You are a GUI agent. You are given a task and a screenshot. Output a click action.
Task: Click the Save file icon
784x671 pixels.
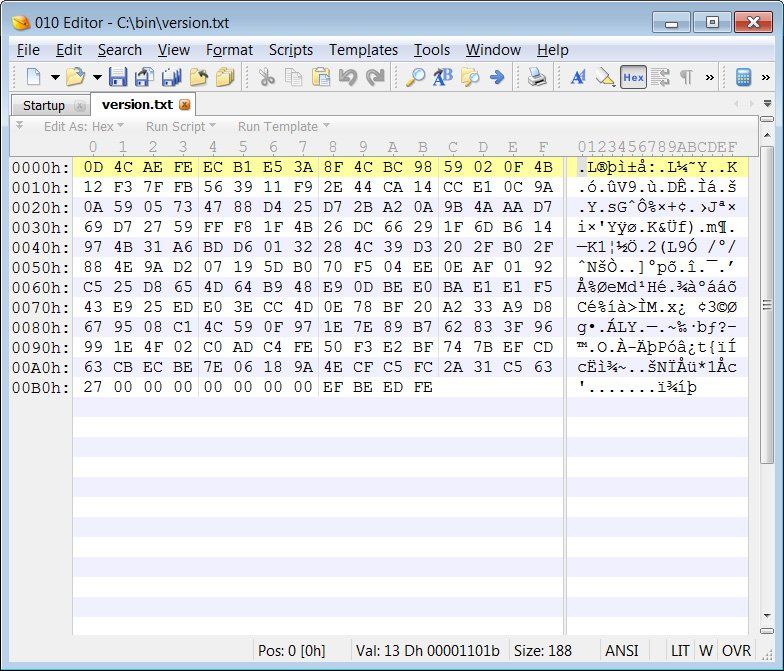(118, 78)
